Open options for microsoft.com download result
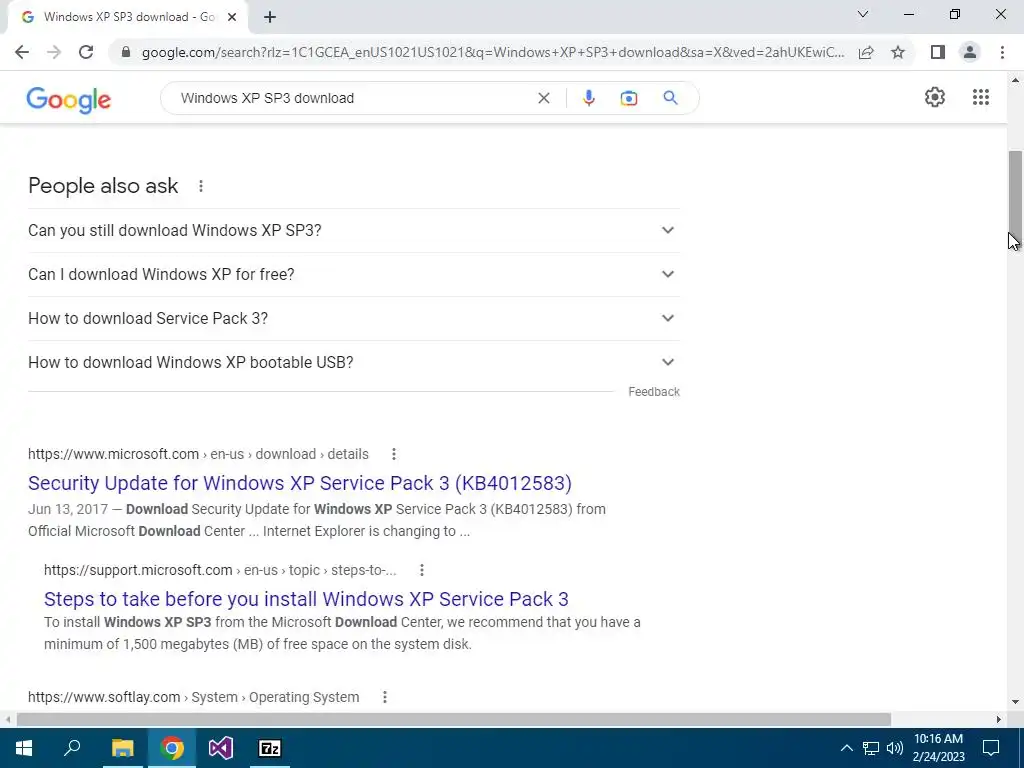The height and width of the screenshot is (768, 1024). [x=394, y=454]
